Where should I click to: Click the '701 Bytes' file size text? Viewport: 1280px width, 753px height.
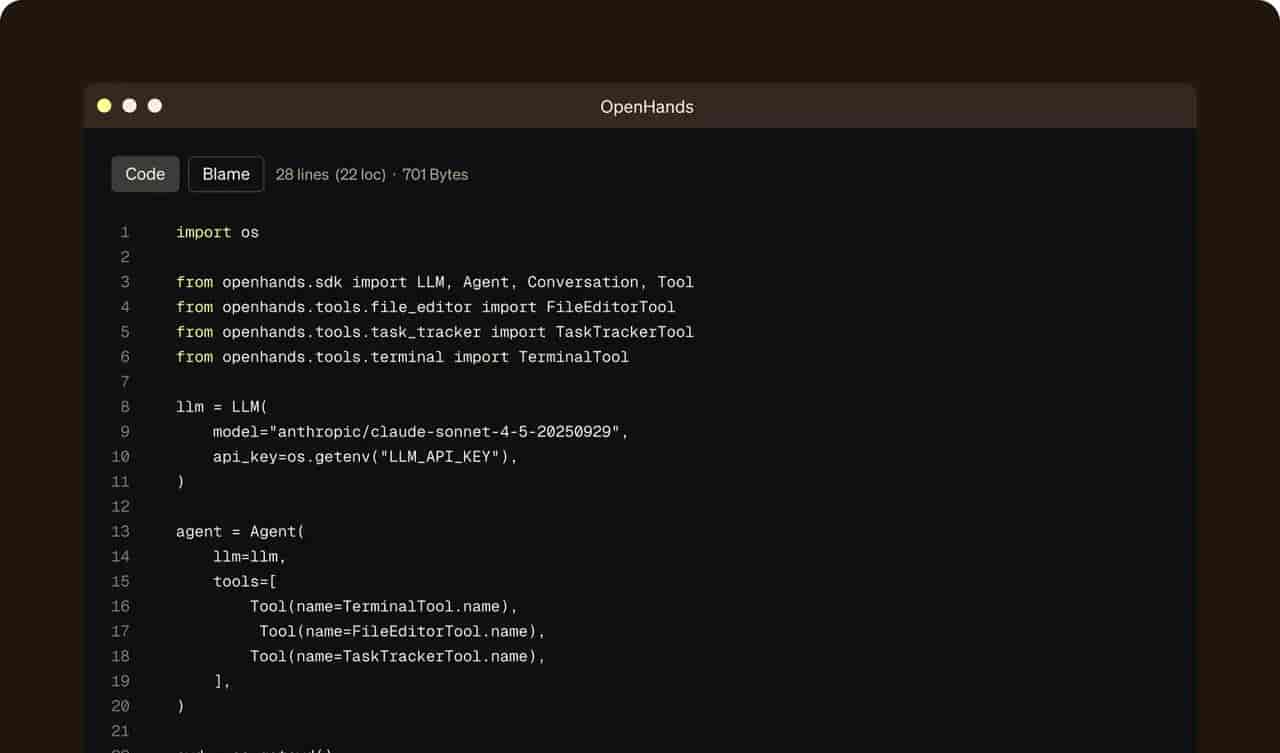pyautogui.click(x=435, y=174)
